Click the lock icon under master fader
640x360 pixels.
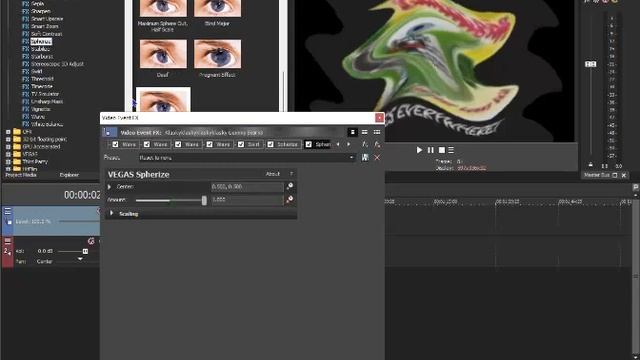591,165
